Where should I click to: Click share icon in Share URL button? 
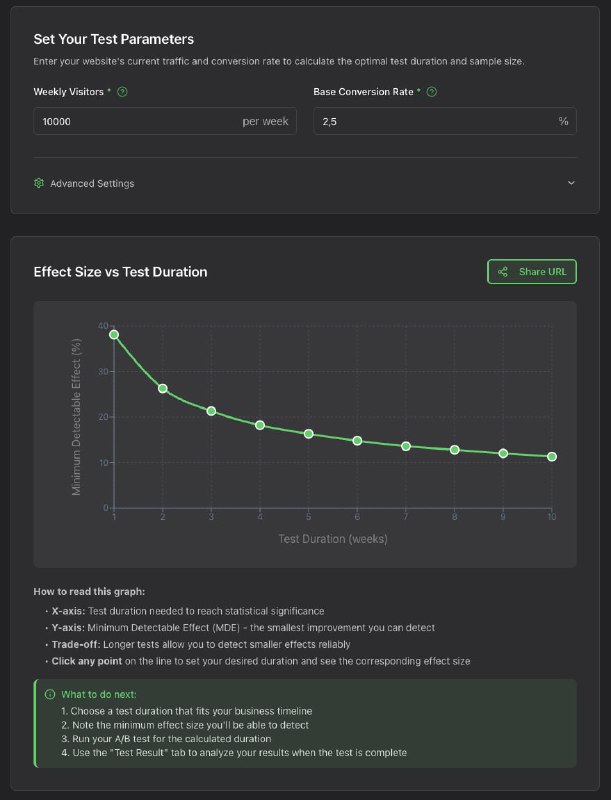pos(503,272)
